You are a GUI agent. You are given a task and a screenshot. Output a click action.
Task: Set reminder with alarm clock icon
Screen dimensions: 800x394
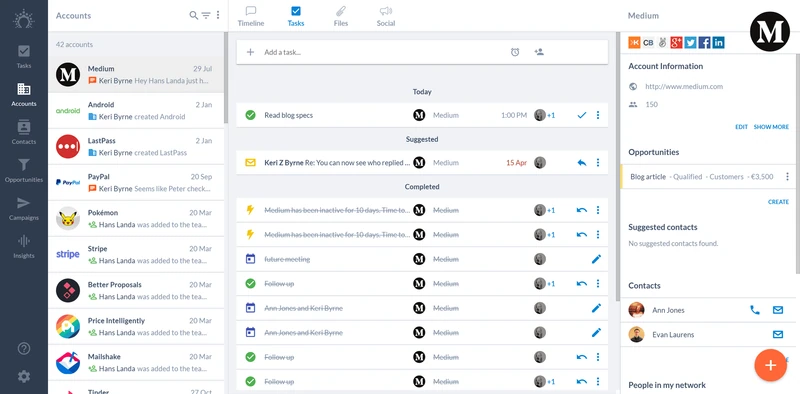click(515, 52)
